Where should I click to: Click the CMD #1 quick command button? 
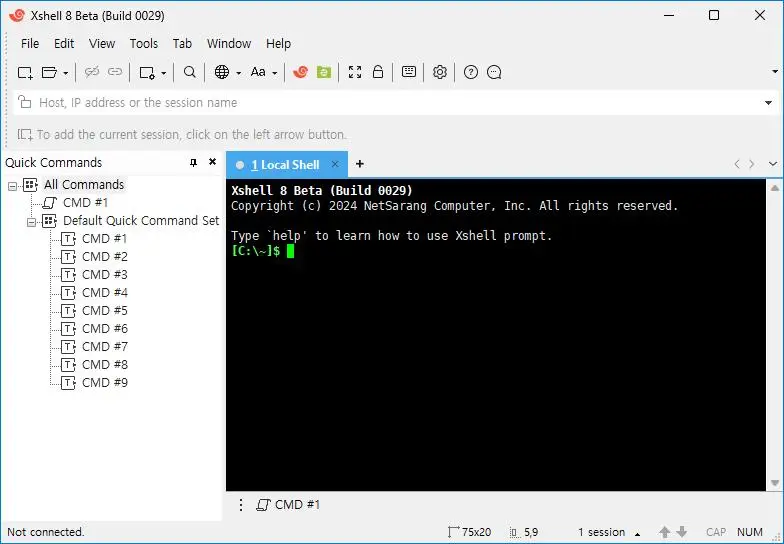288,505
